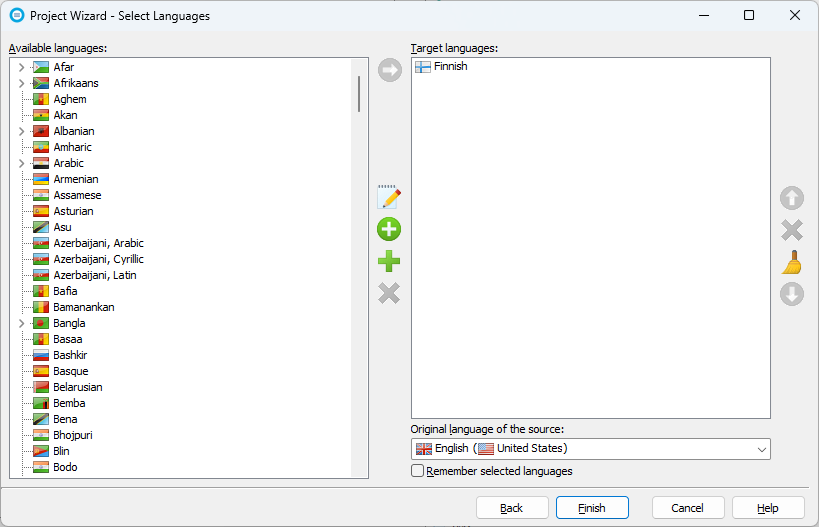Click the Armenian flag icon
The width and height of the screenshot is (819, 527).
click(x=41, y=179)
